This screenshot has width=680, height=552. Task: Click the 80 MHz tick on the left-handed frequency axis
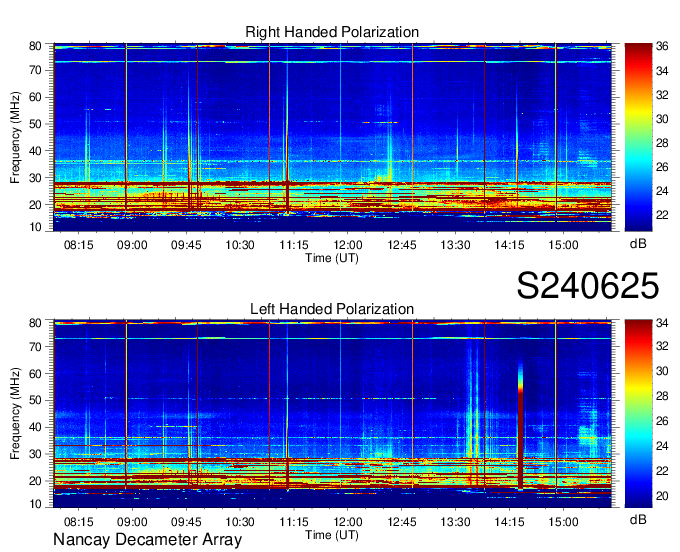pos(35,323)
